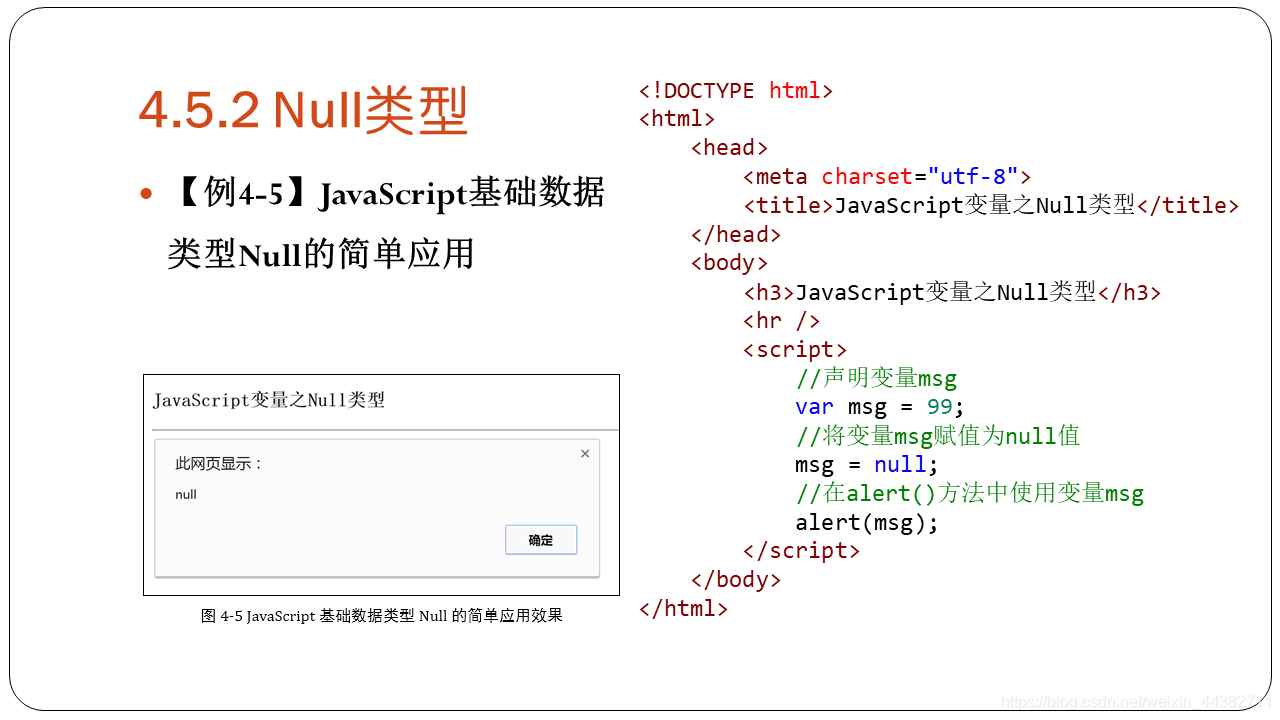Click the 此网页显示： dialog label

tap(219, 464)
